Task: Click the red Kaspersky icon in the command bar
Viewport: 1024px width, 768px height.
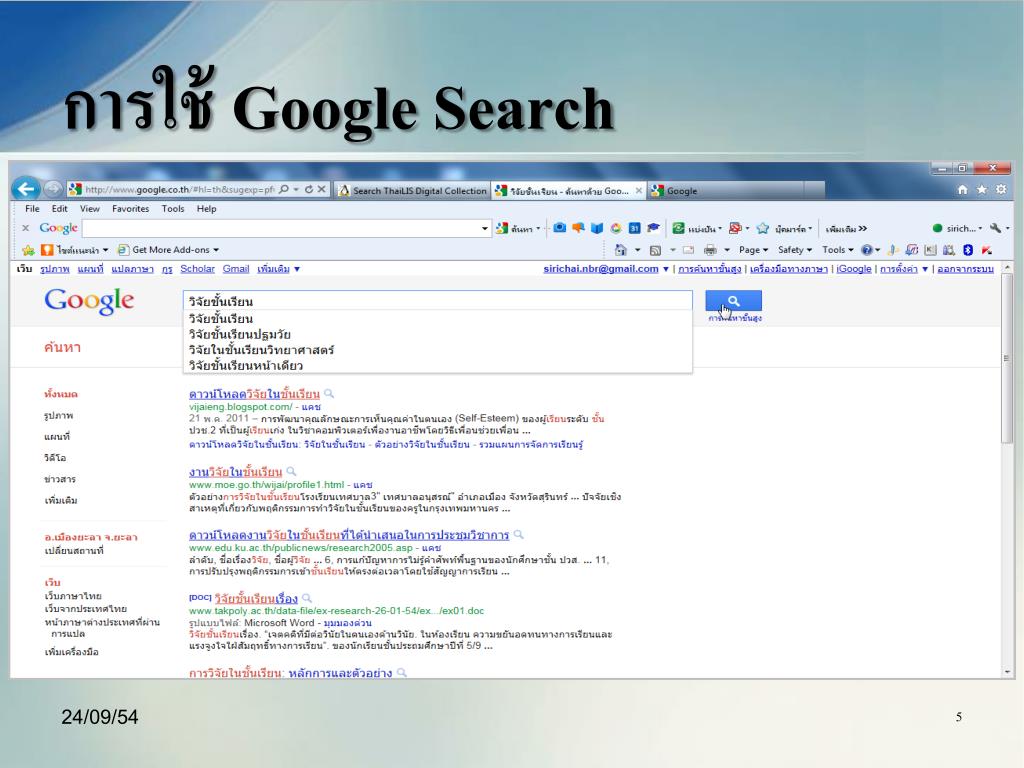Action: point(987,249)
